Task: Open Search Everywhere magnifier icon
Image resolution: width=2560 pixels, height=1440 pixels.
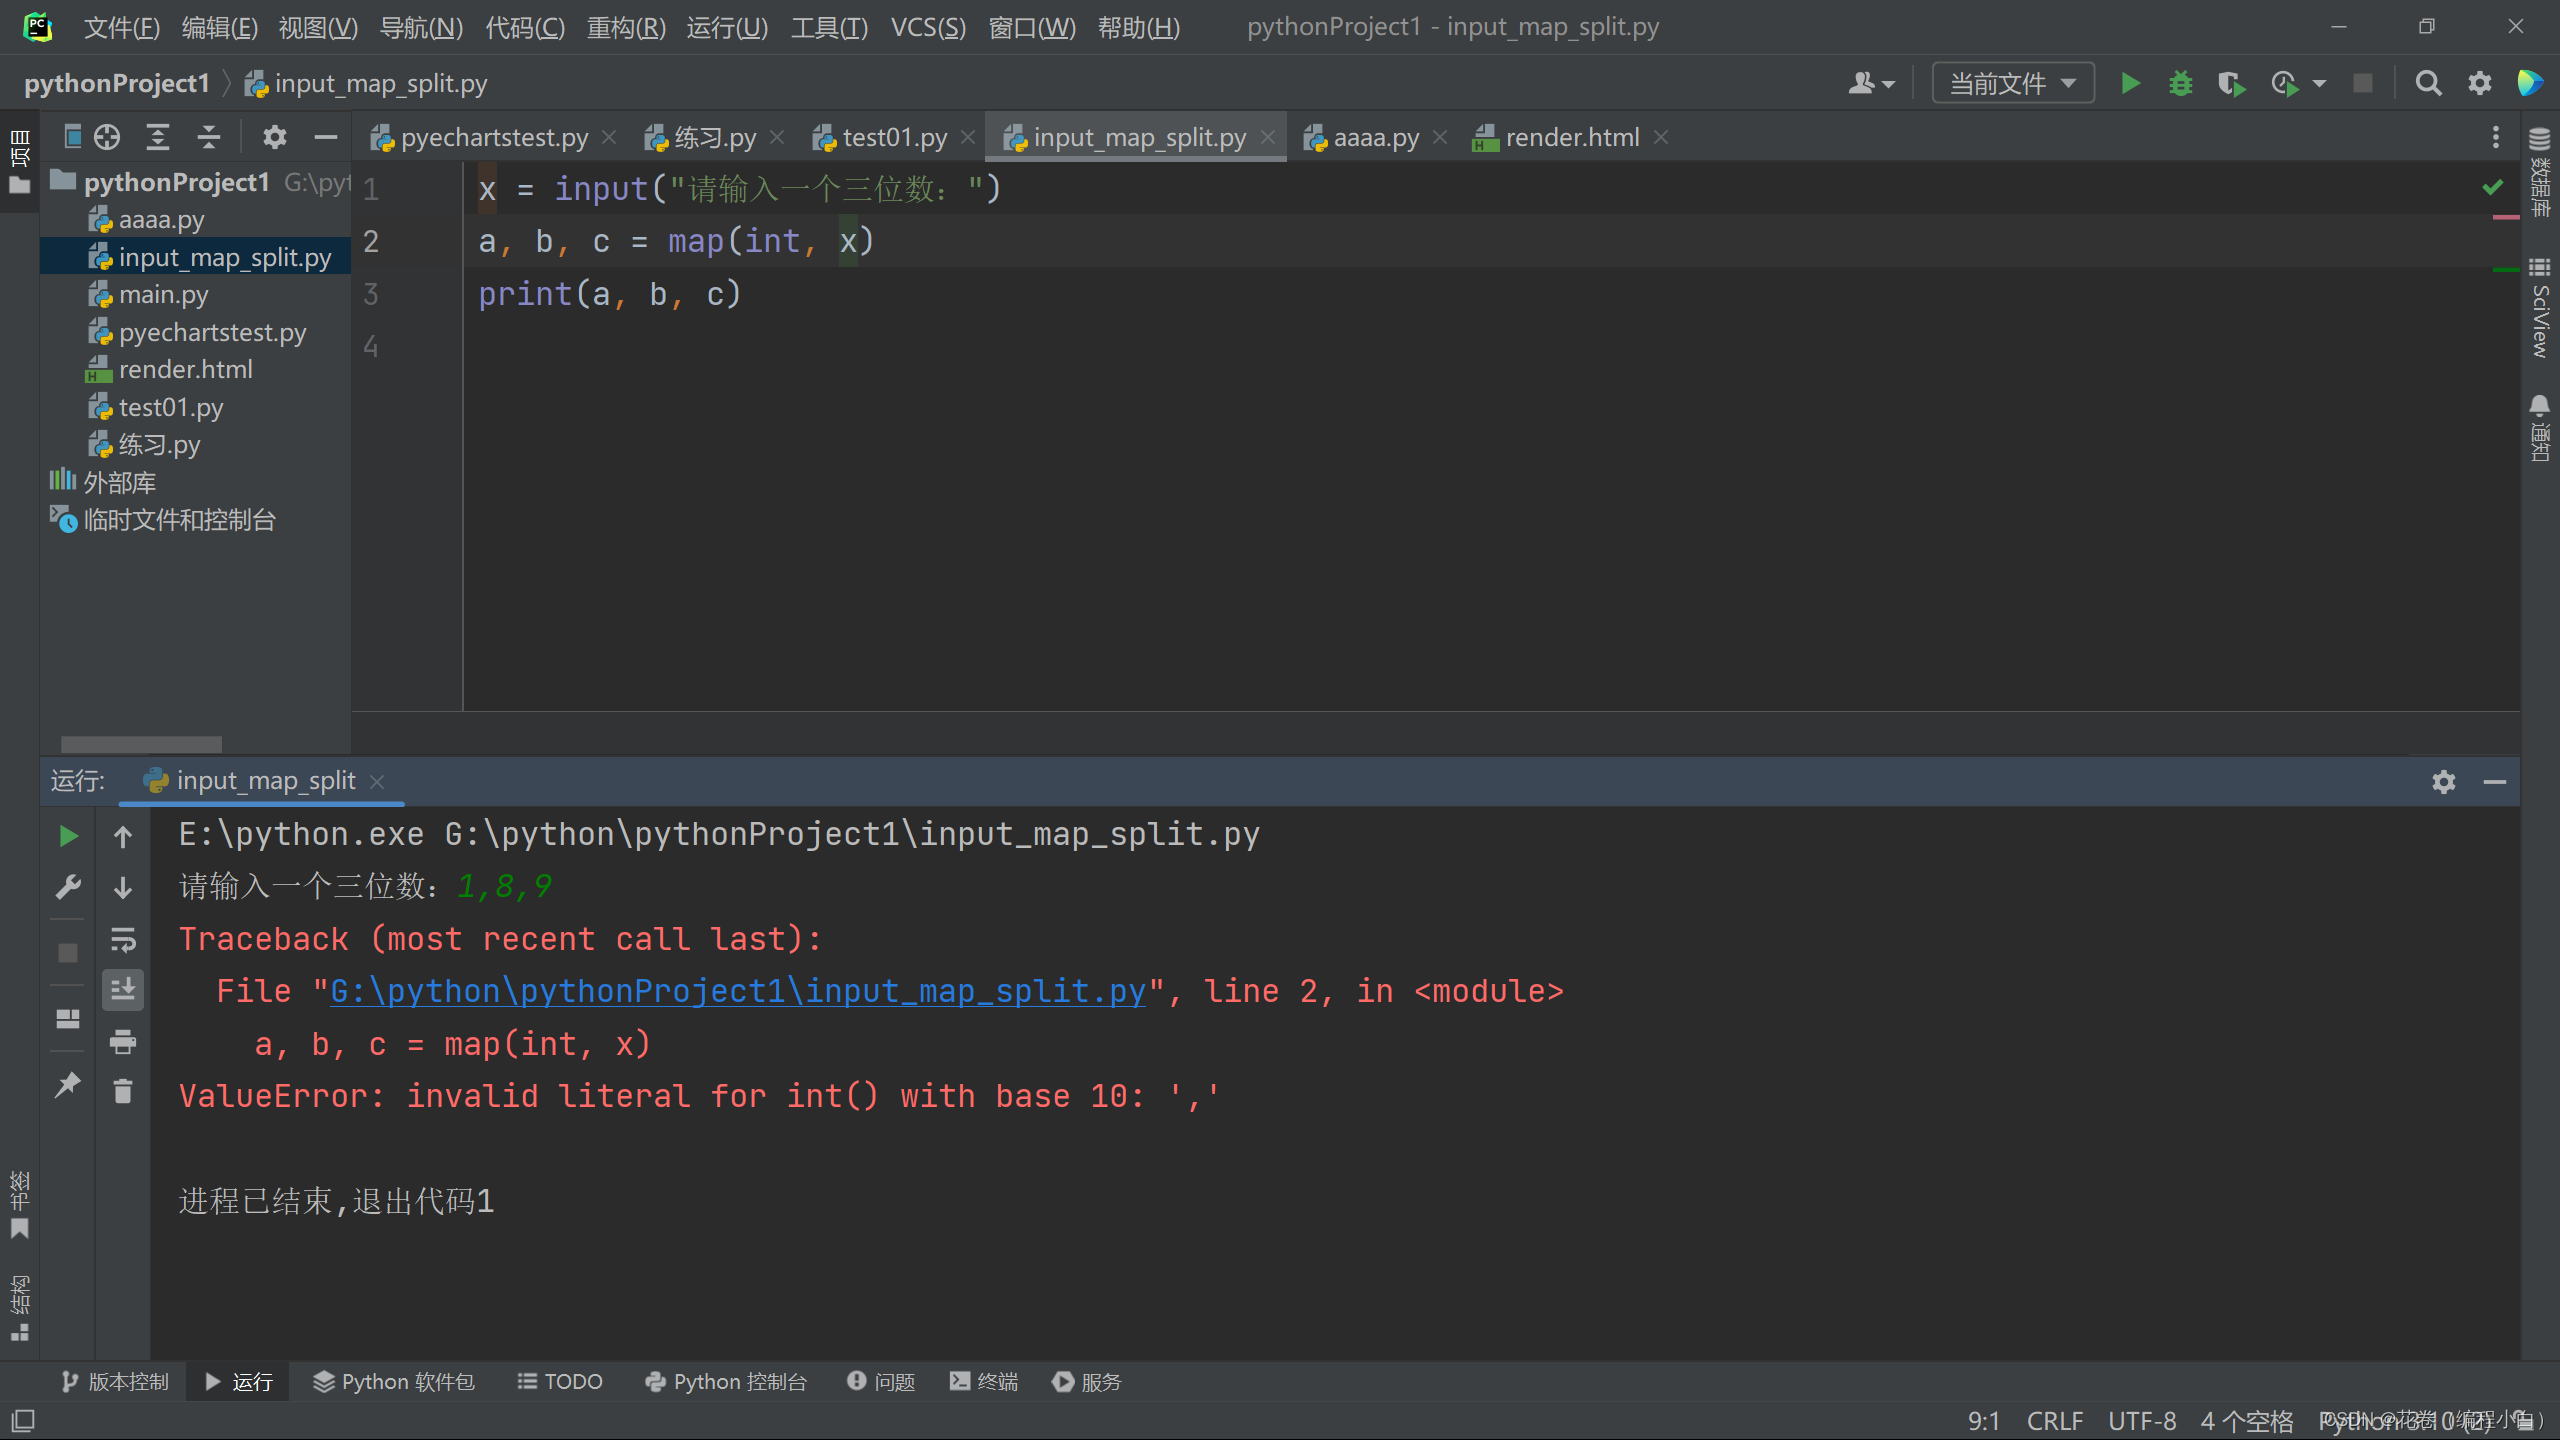Action: click(x=2428, y=83)
